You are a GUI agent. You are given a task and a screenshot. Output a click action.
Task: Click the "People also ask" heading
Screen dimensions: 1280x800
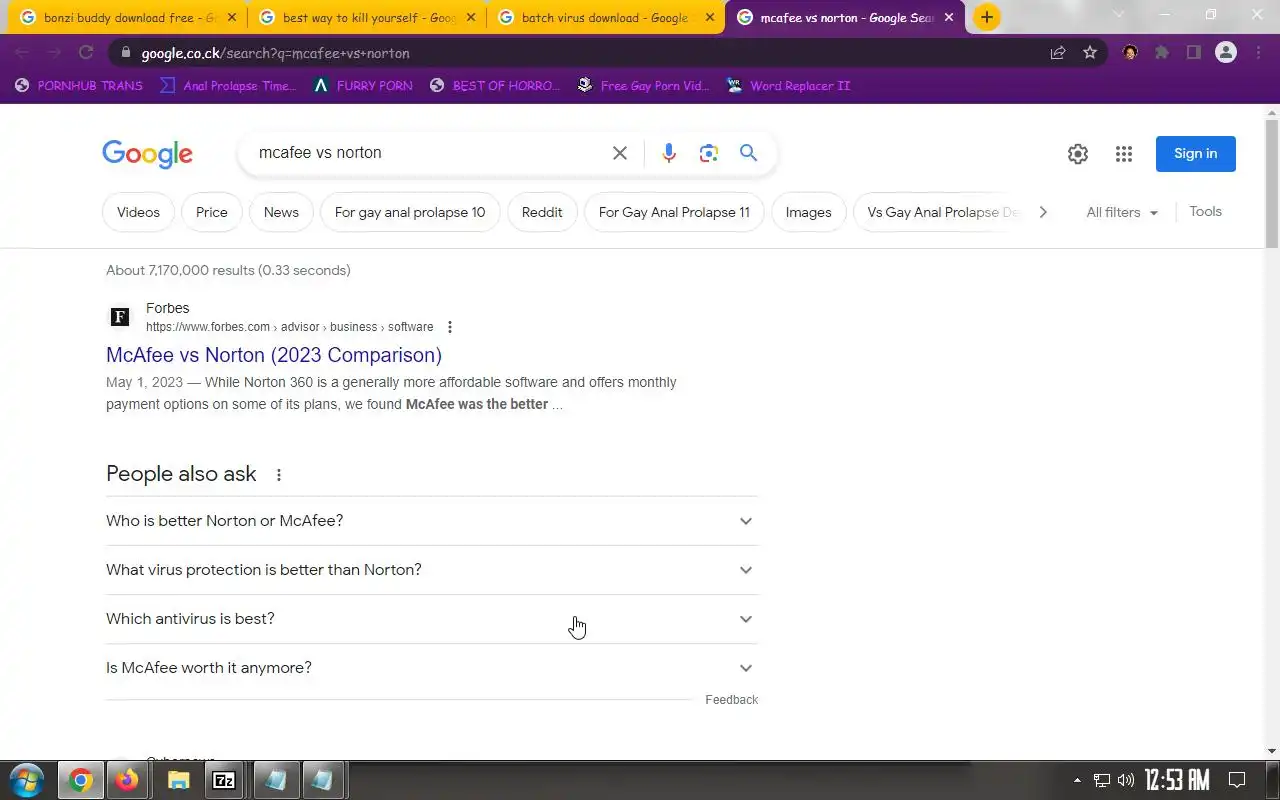[181, 474]
